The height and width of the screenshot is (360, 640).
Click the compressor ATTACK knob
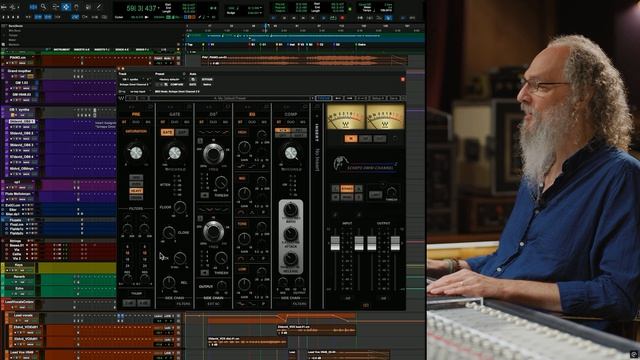[291, 235]
